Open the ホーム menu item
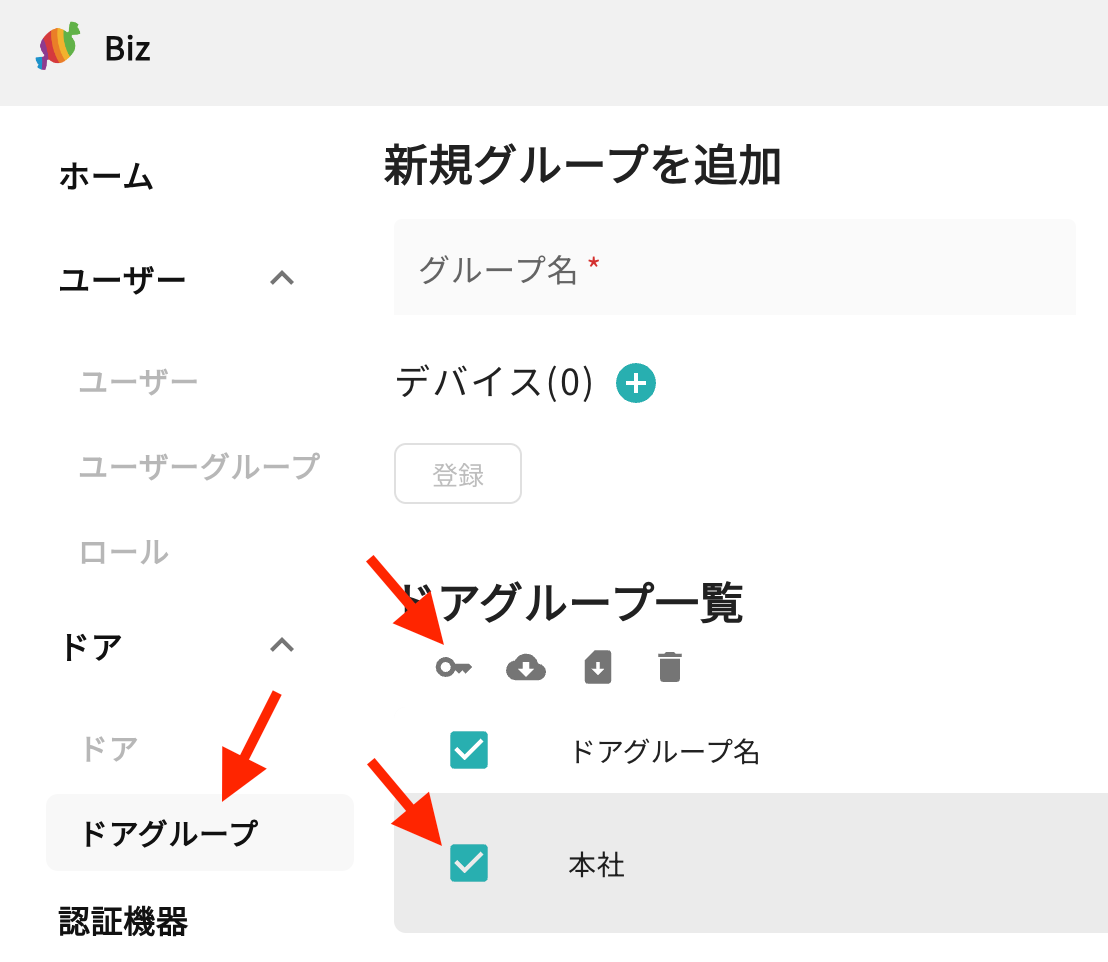This screenshot has height=962, width=1108. point(106,176)
